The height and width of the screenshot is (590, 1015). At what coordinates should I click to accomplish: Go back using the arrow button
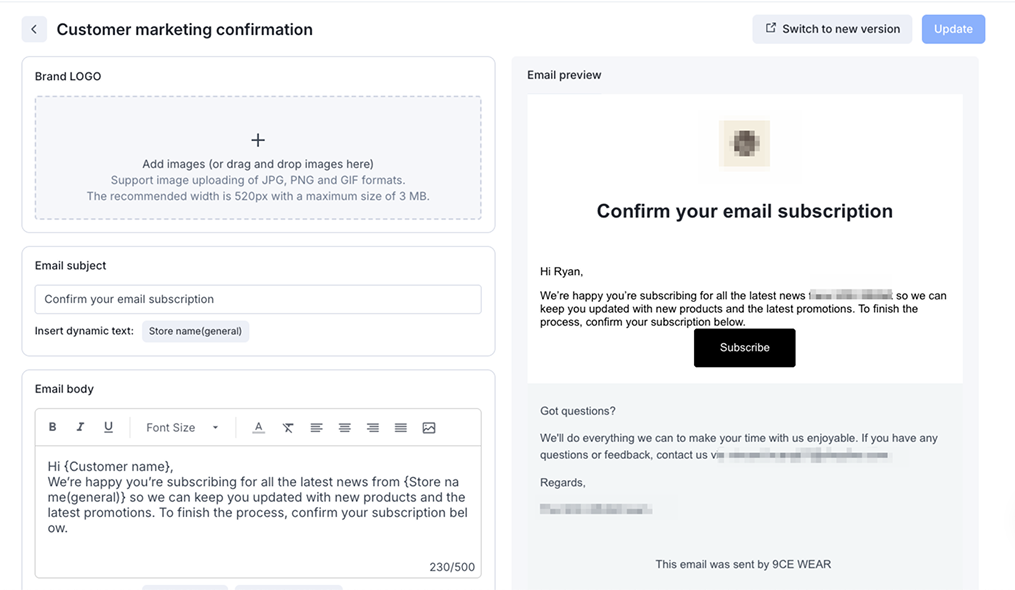tap(34, 30)
